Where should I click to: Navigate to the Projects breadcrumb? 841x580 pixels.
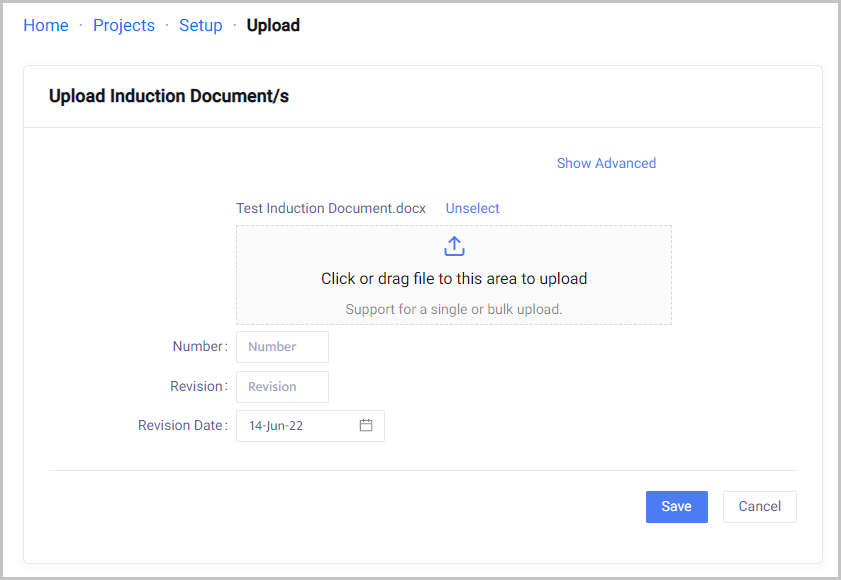pyautogui.click(x=124, y=25)
